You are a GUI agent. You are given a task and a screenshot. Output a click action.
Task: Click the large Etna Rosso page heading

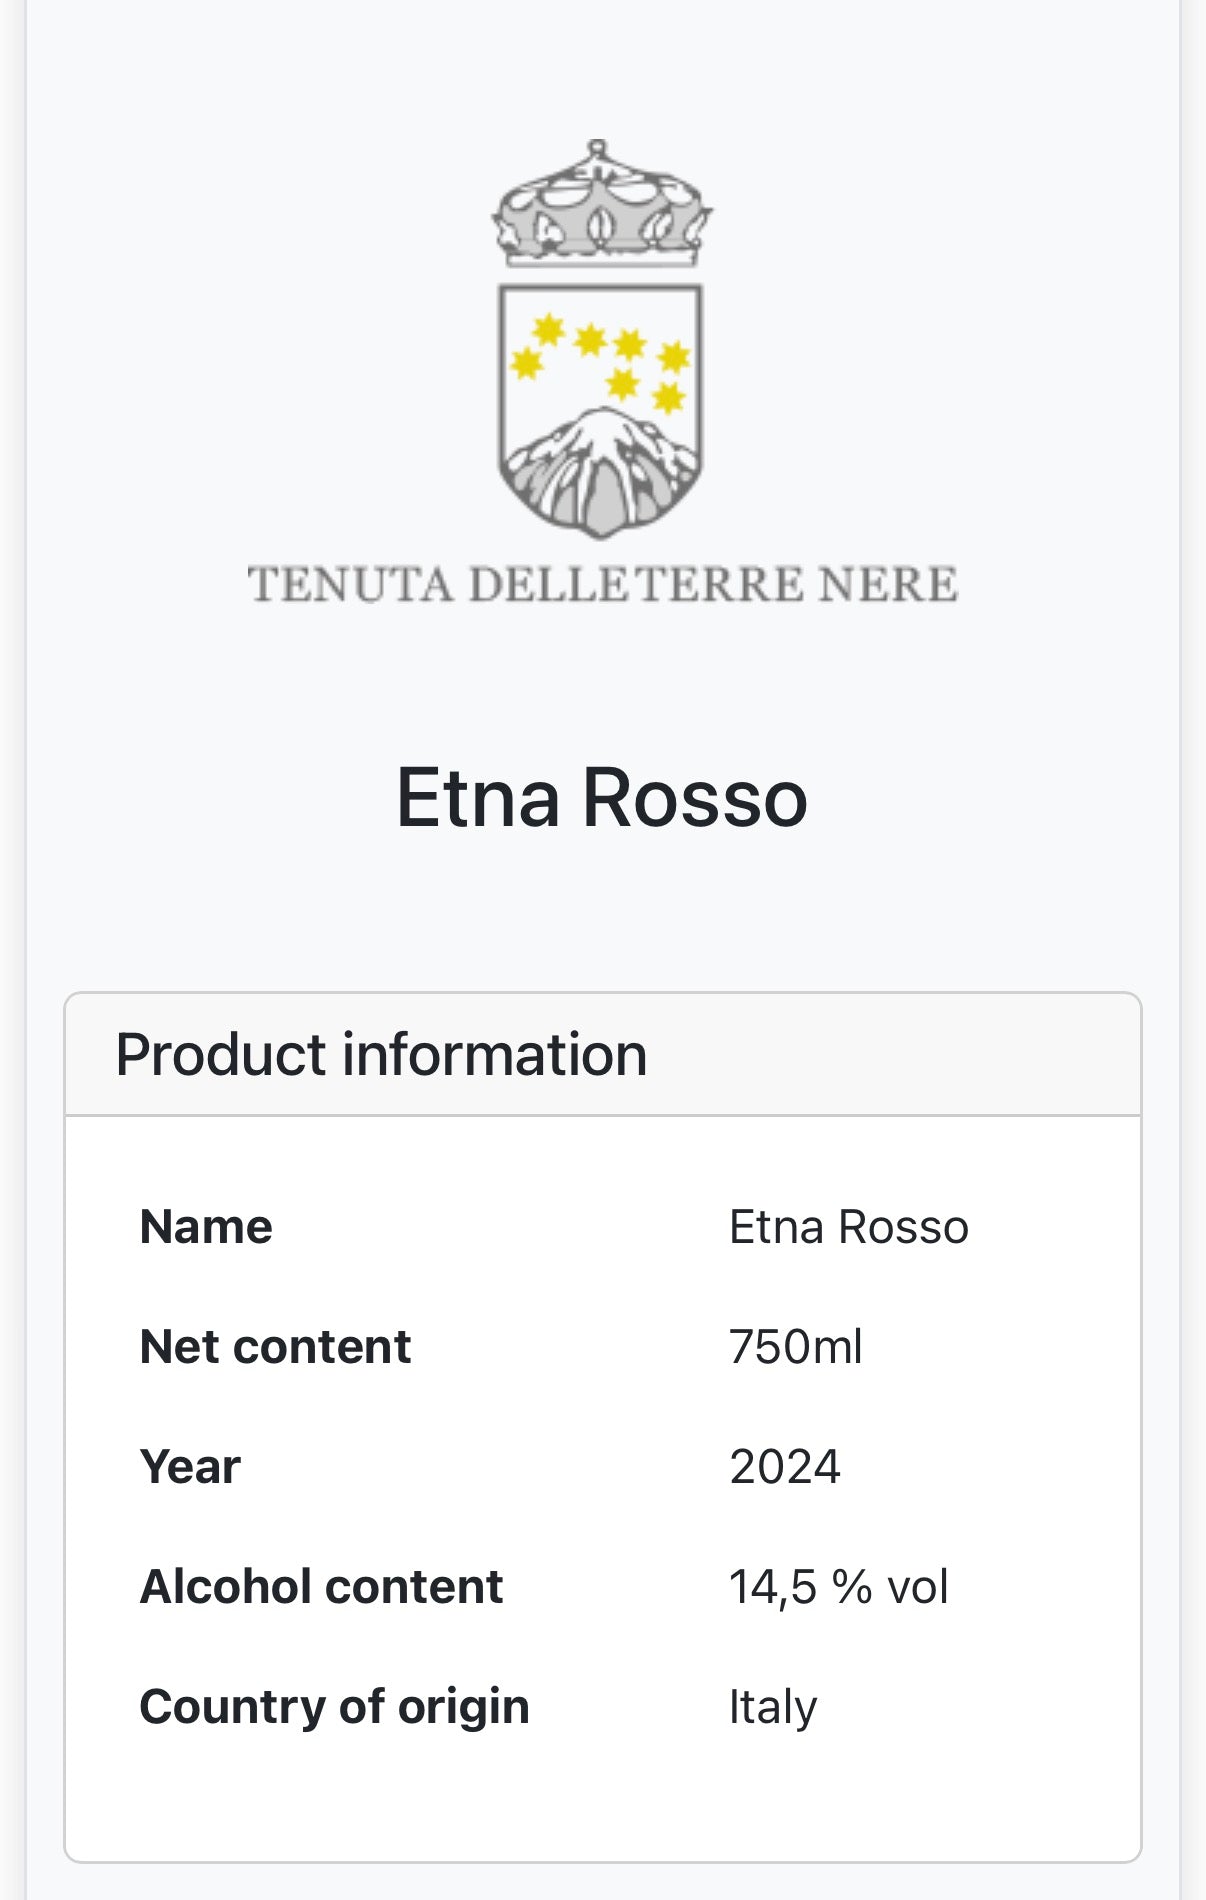tap(602, 798)
